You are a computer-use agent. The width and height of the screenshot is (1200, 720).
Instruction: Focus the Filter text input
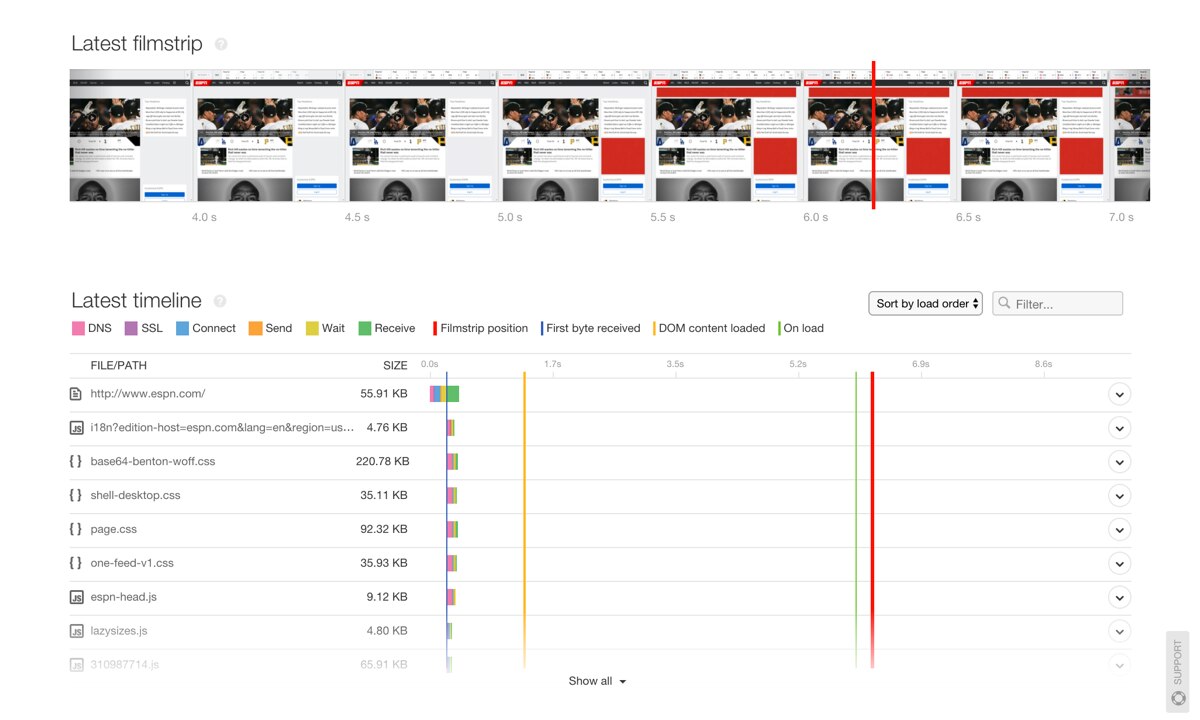(1066, 303)
